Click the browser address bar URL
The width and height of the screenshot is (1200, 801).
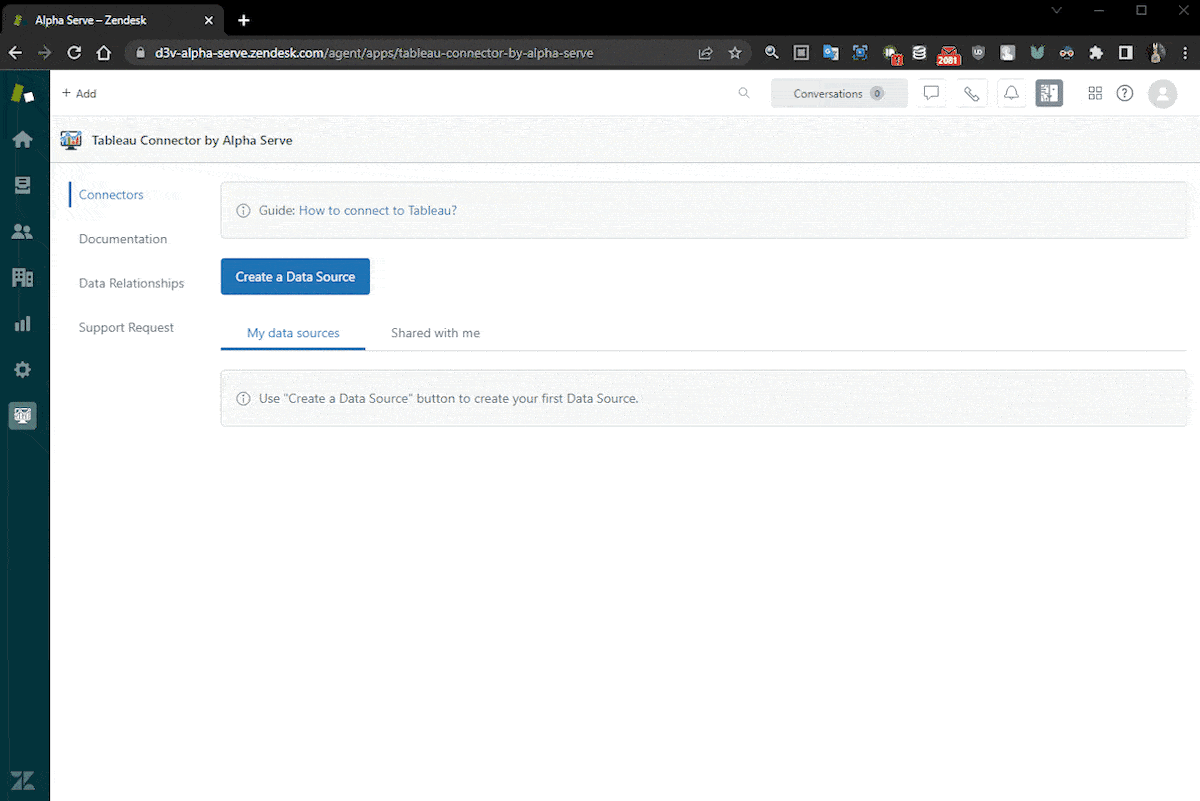(374, 53)
